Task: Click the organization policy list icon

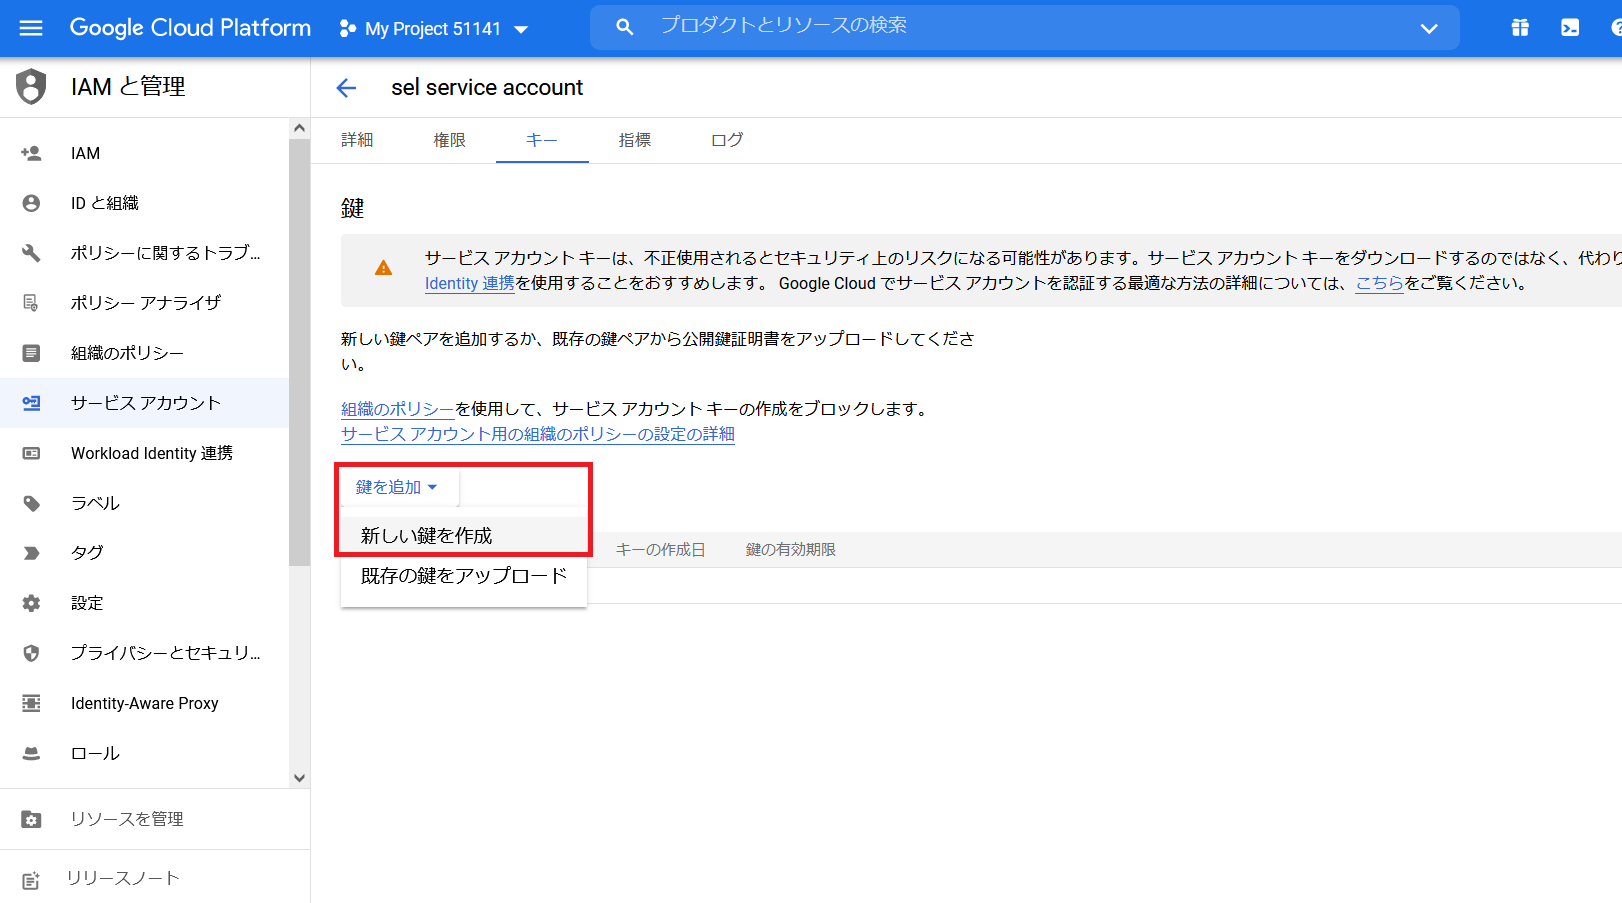Action: 31,353
